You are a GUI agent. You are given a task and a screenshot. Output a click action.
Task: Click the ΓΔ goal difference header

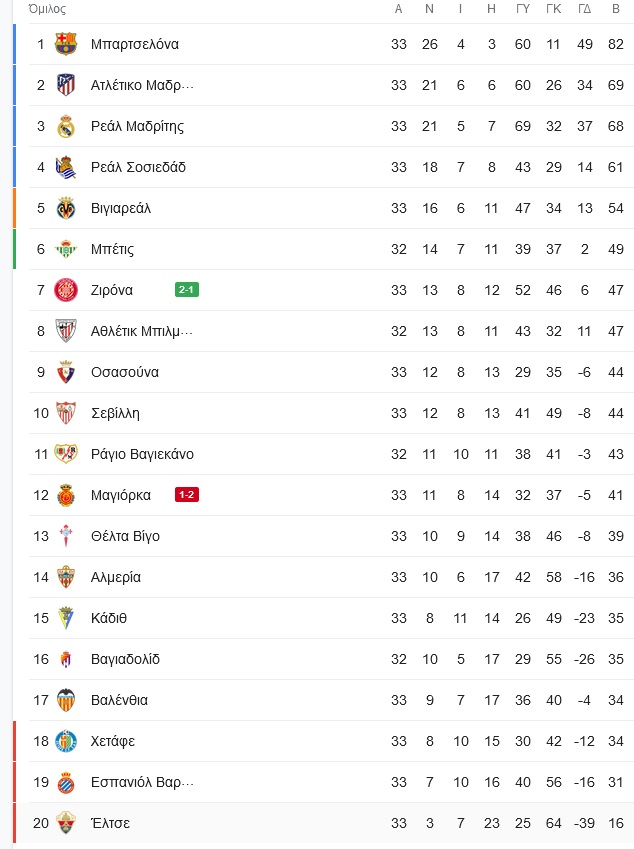pyautogui.click(x=585, y=9)
